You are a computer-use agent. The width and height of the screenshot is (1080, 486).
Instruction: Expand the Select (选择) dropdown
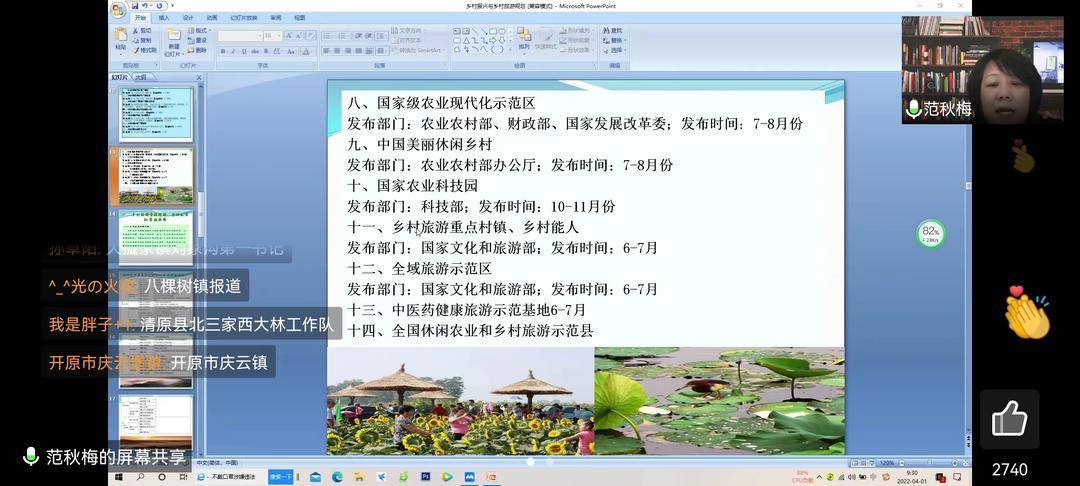[x=616, y=50]
